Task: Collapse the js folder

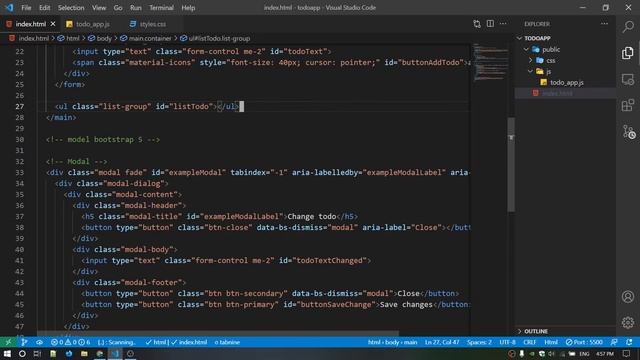Action: click(x=531, y=71)
